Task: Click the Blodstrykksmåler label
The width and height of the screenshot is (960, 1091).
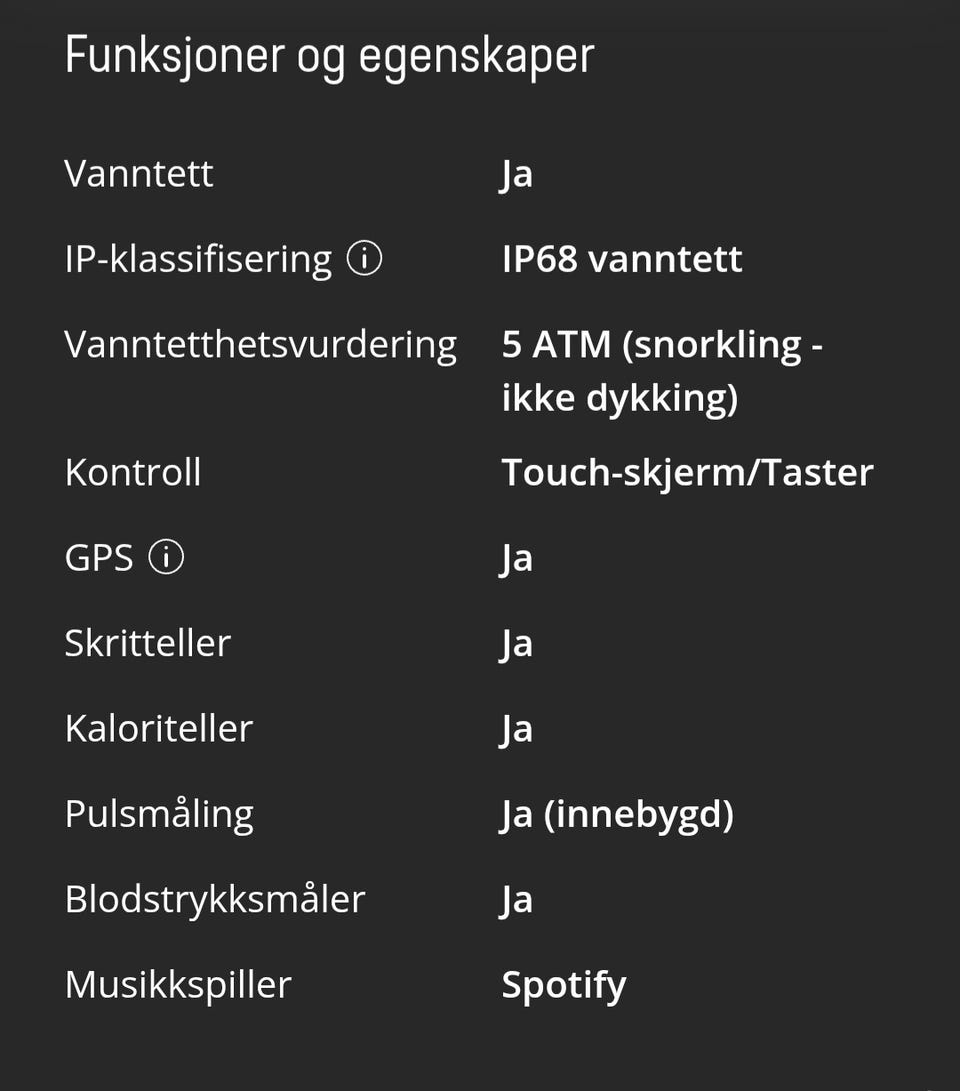Action: (x=214, y=899)
